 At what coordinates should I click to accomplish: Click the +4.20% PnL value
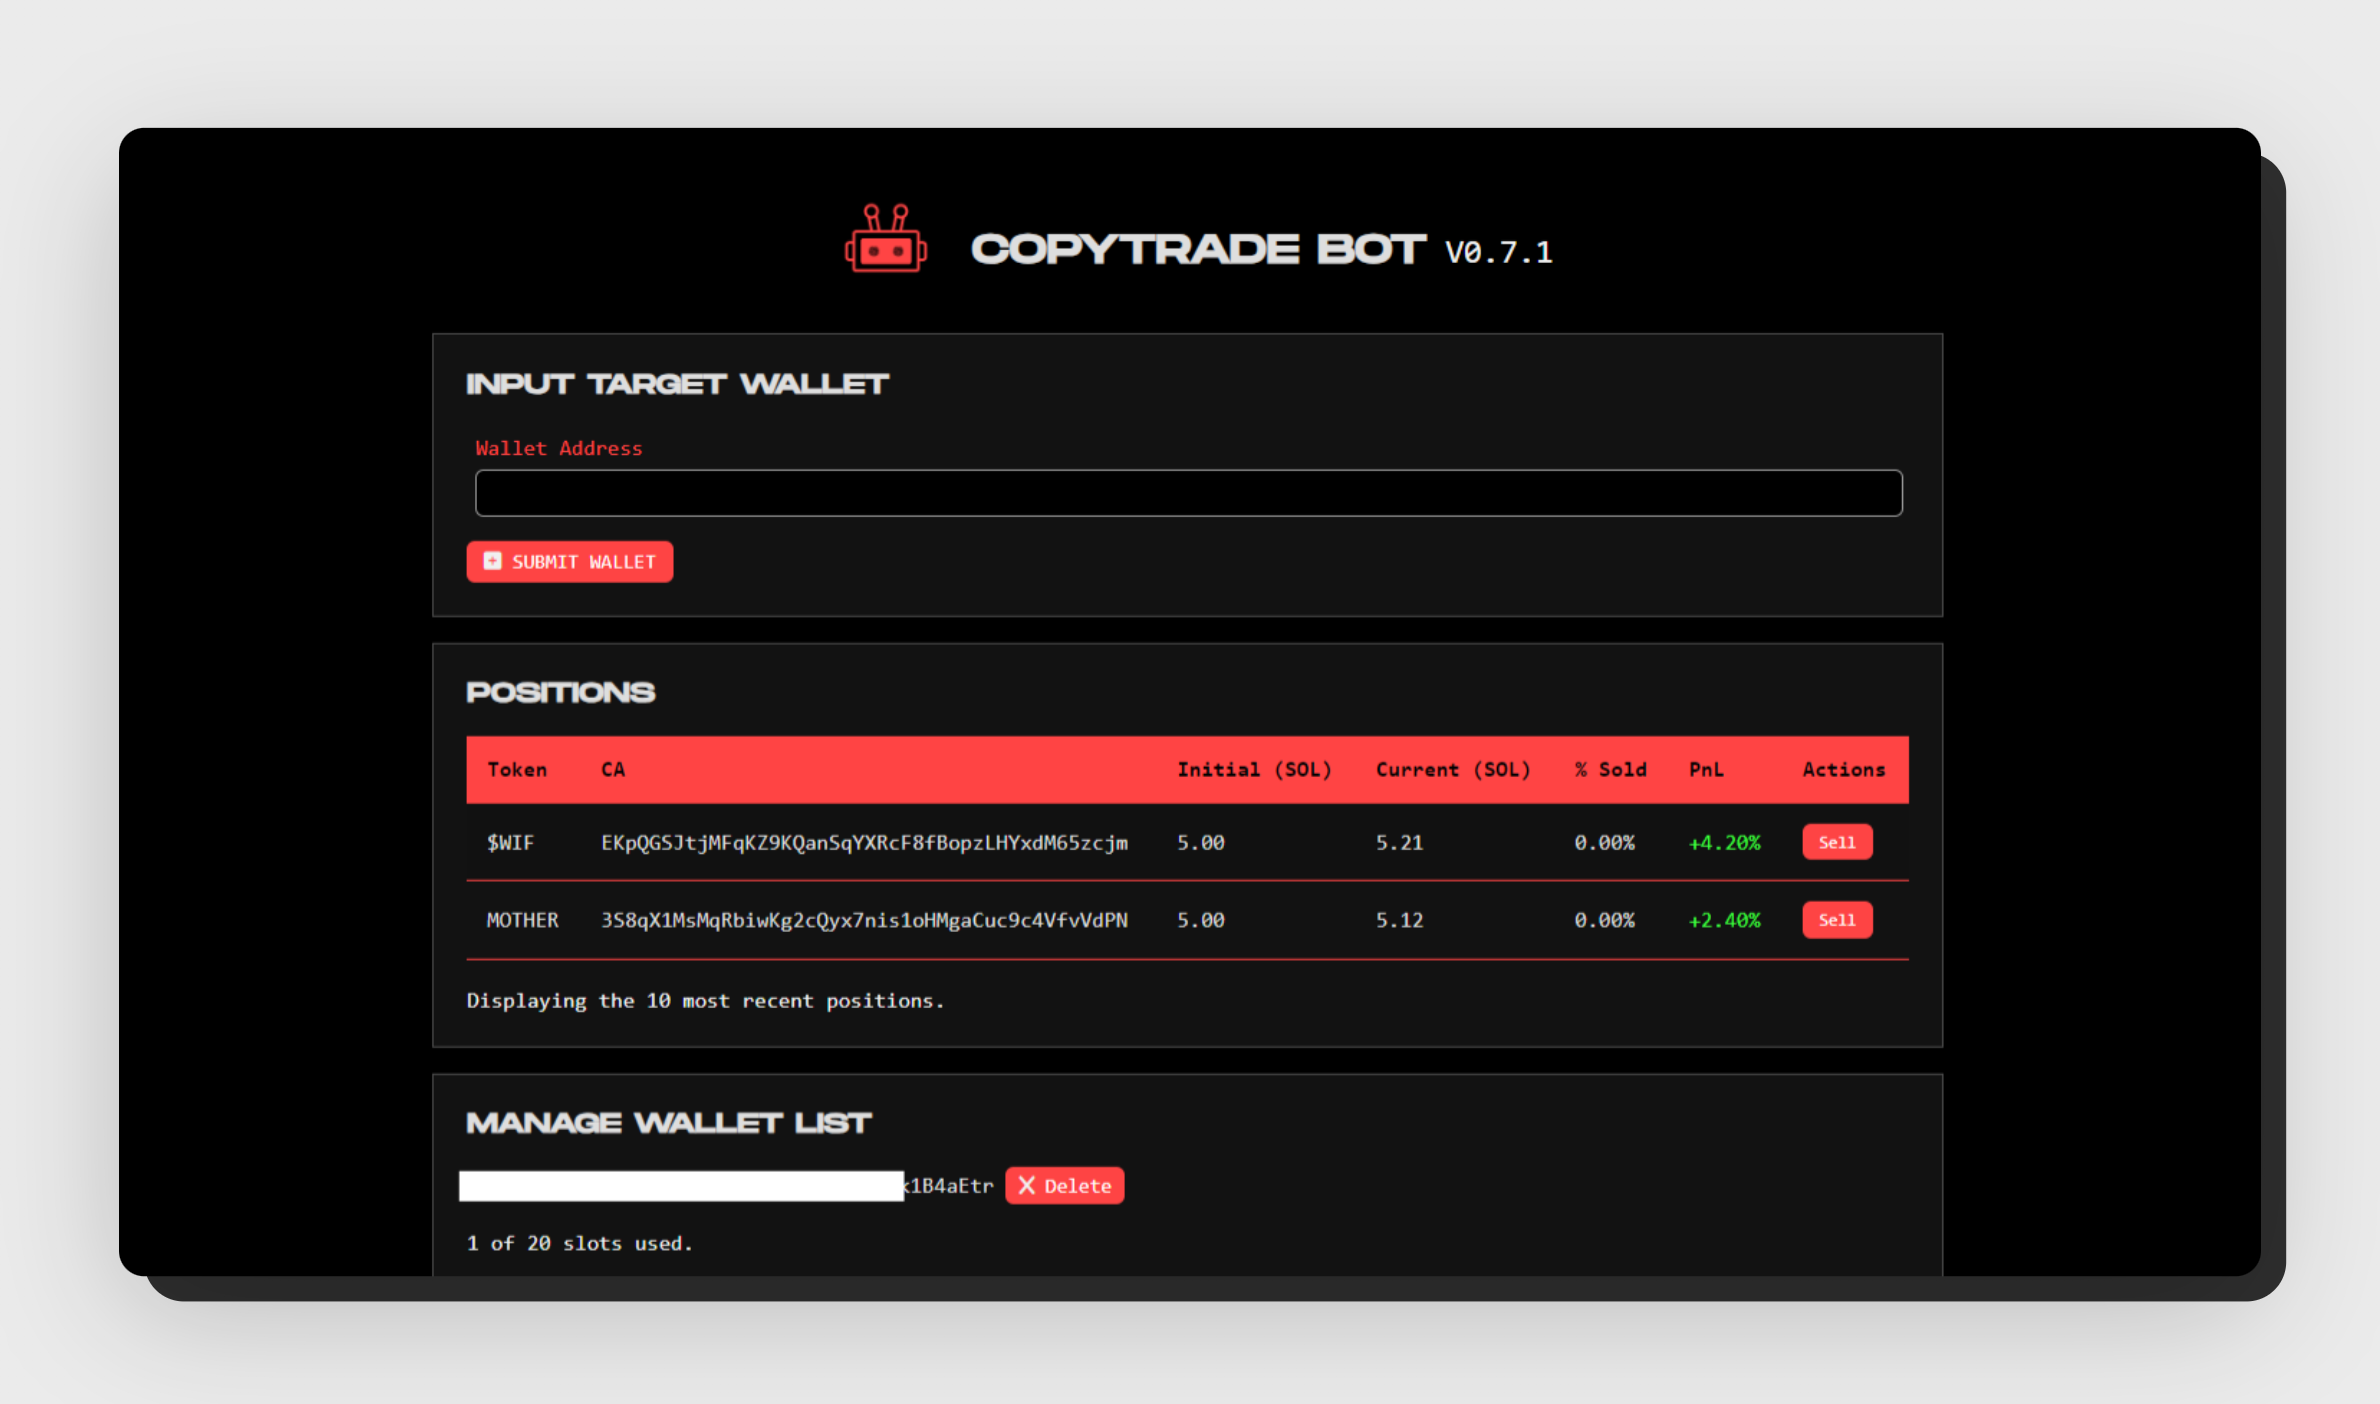pos(1724,842)
